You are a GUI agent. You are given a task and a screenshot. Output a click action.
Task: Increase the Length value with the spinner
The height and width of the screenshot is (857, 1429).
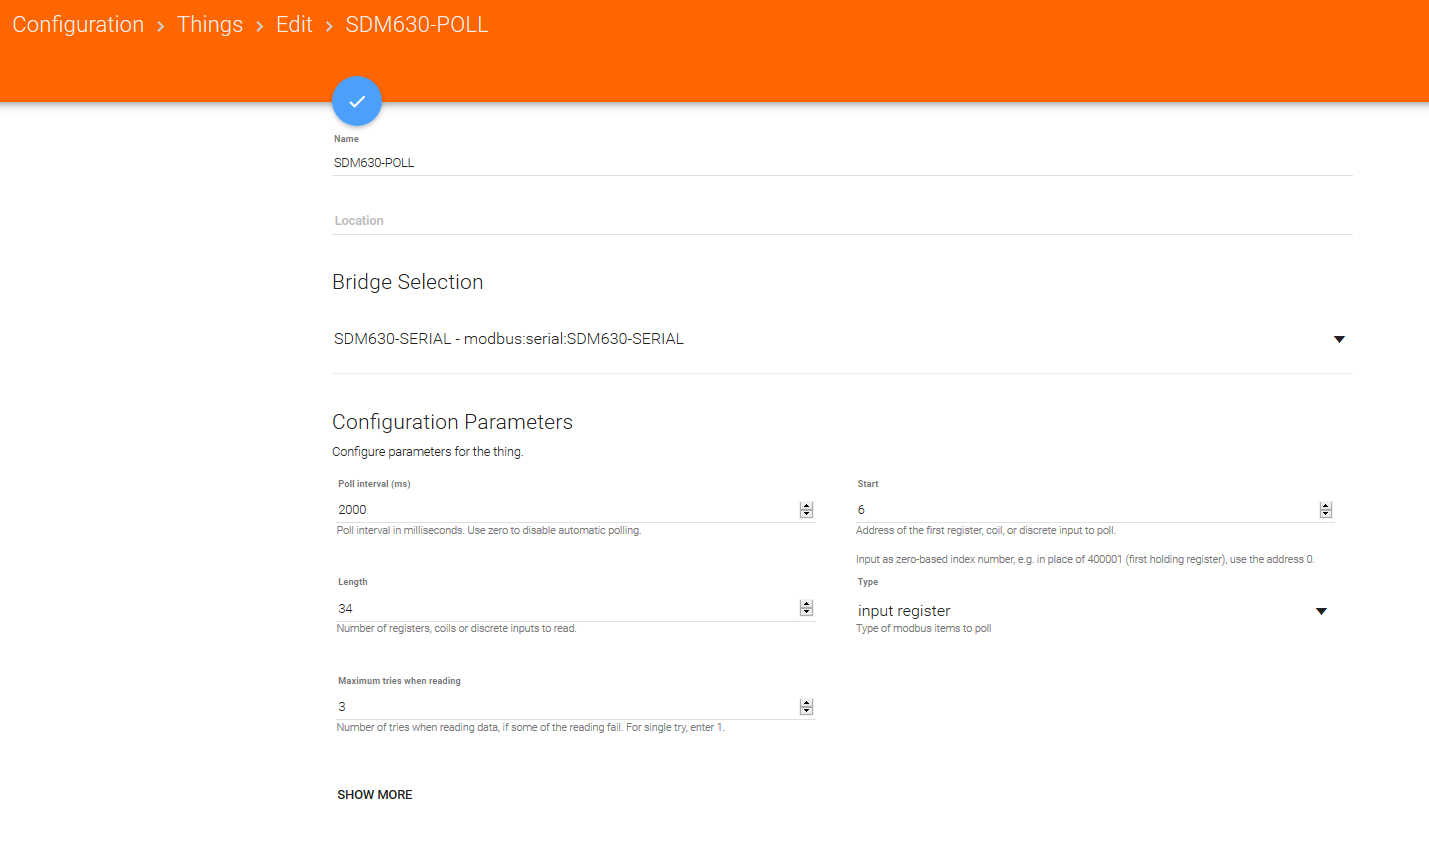click(x=806, y=604)
